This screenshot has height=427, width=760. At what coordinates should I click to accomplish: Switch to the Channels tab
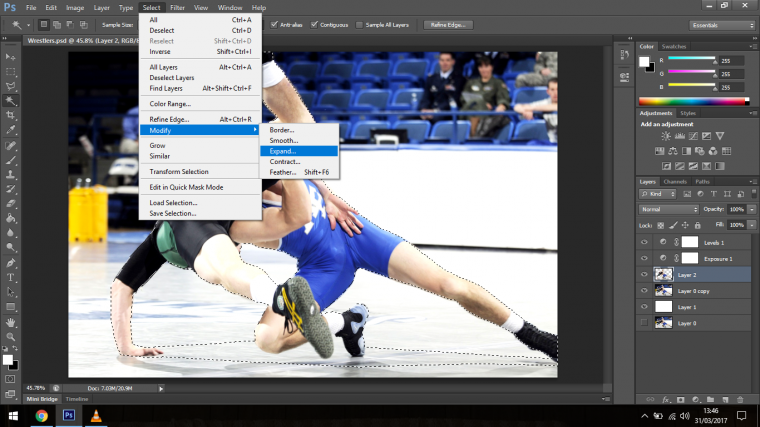(675, 182)
